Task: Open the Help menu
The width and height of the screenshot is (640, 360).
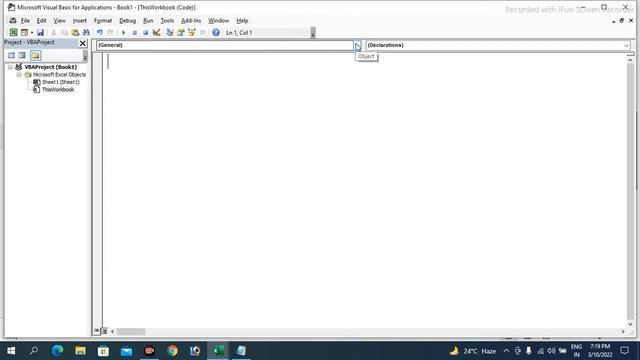Action: click(x=242, y=20)
